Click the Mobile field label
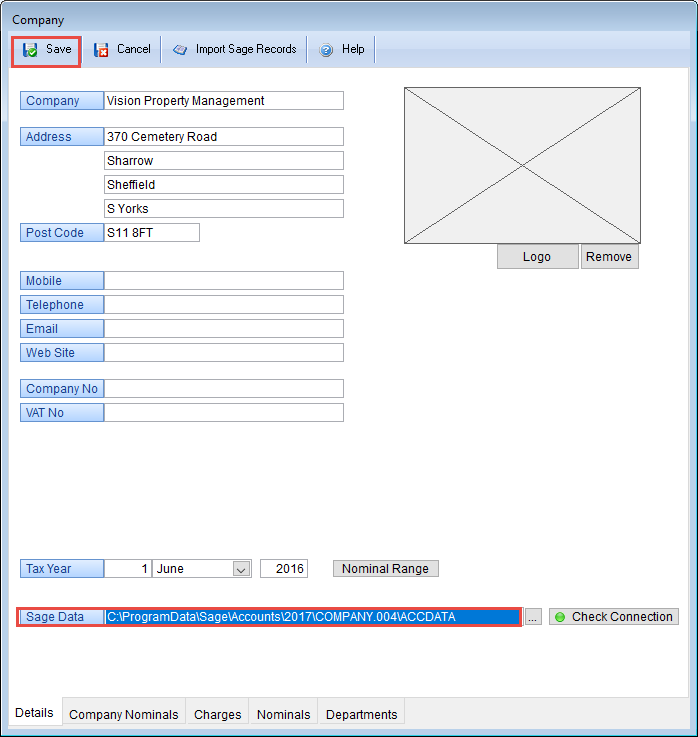The height and width of the screenshot is (737, 698). tap(62, 281)
